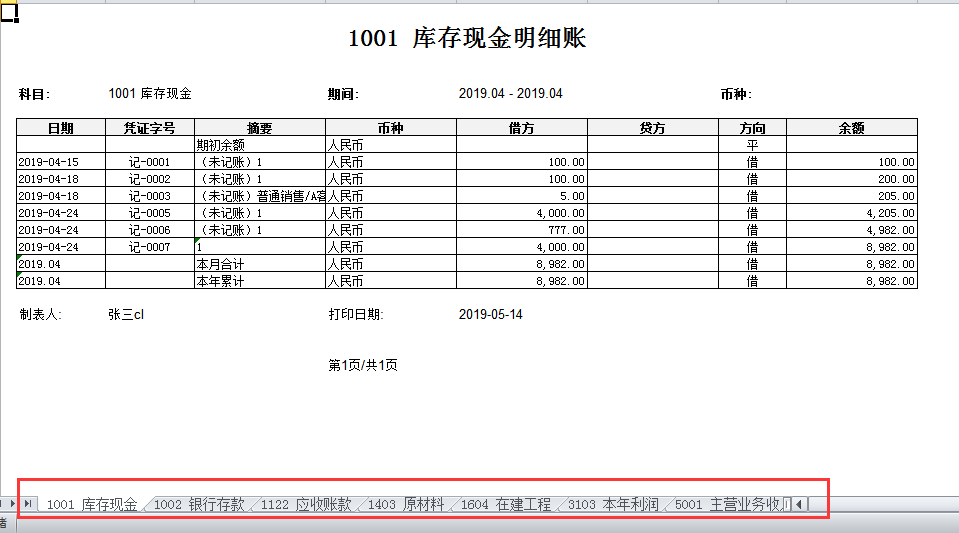Select the page footer 第1页/共1页
Screen dimensions: 959x533
point(363,365)
